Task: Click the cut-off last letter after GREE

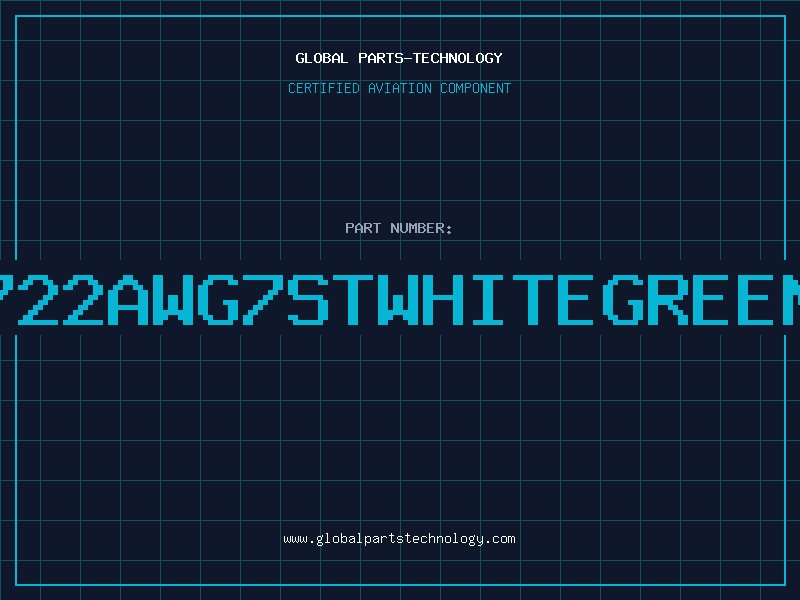Action: (x=791, y=300)
